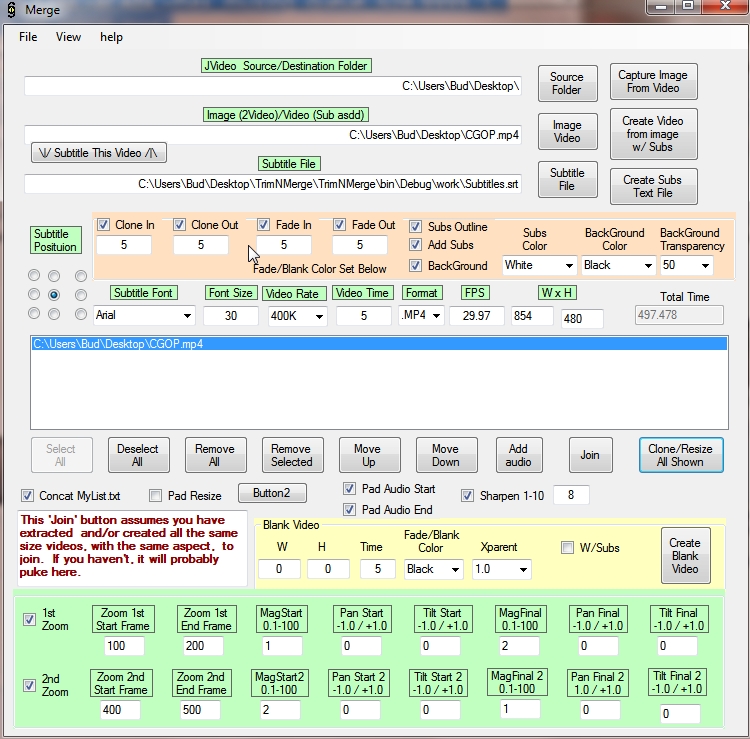Open the Subs Color dropdown showing White
The width and height of the screenshot is (750, 739).
click(539, 265)
